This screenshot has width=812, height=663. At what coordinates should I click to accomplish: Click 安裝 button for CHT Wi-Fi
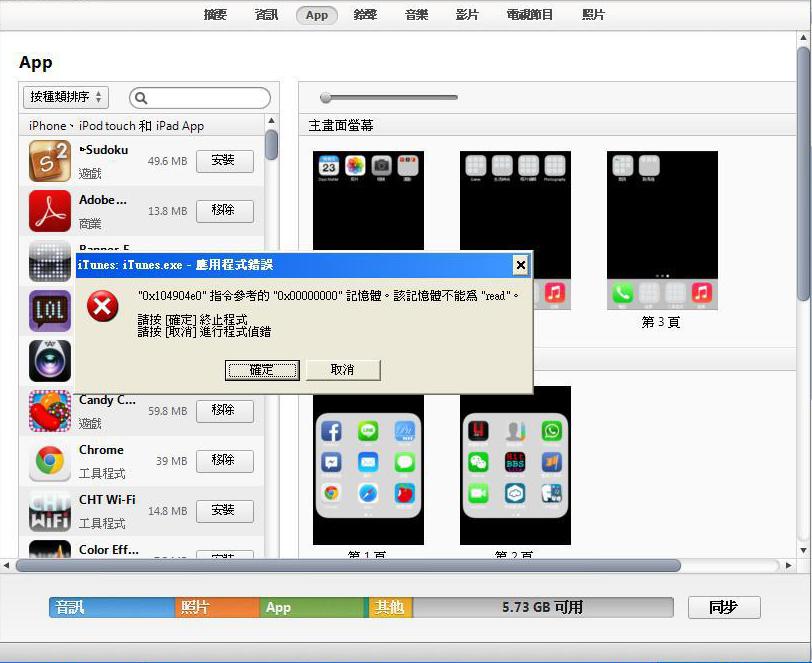(225, 511)
